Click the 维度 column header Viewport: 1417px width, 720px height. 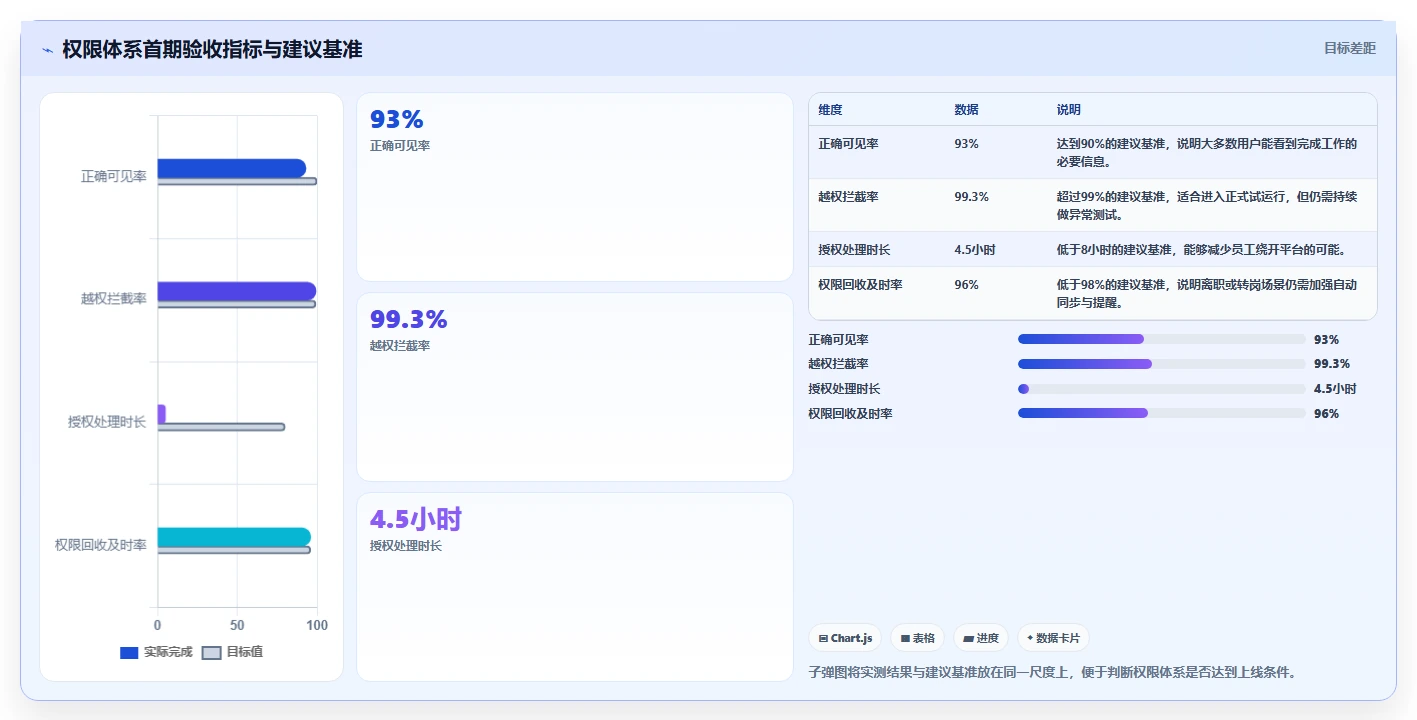tap(830, 110)
